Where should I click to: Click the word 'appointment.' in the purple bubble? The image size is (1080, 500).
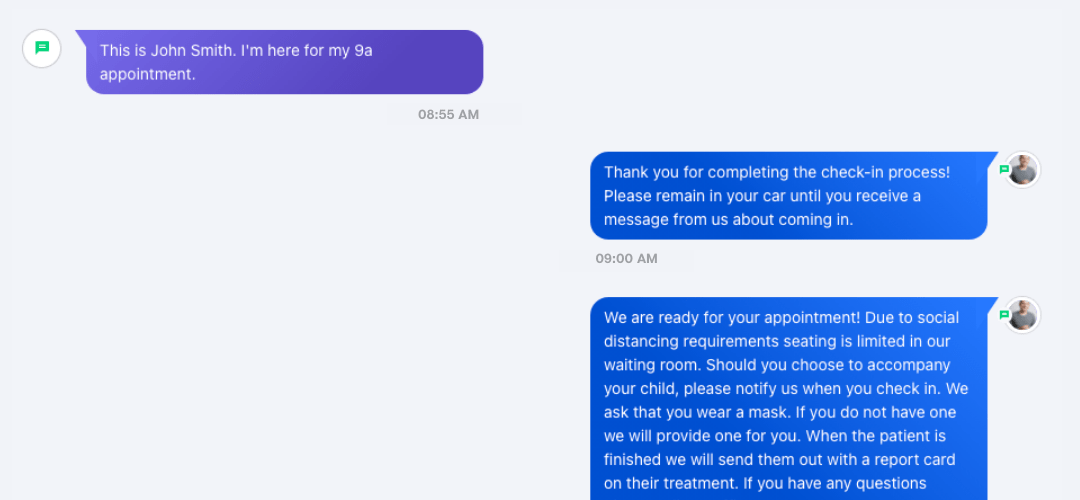[148, 74]
